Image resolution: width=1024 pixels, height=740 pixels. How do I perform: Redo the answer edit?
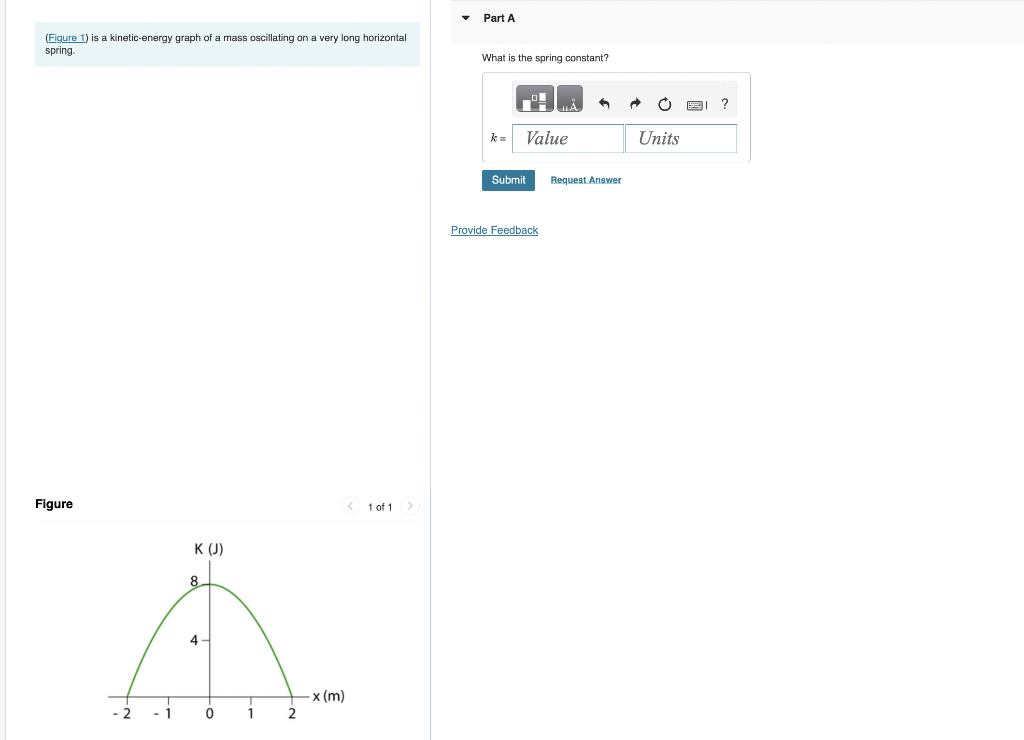635,102
